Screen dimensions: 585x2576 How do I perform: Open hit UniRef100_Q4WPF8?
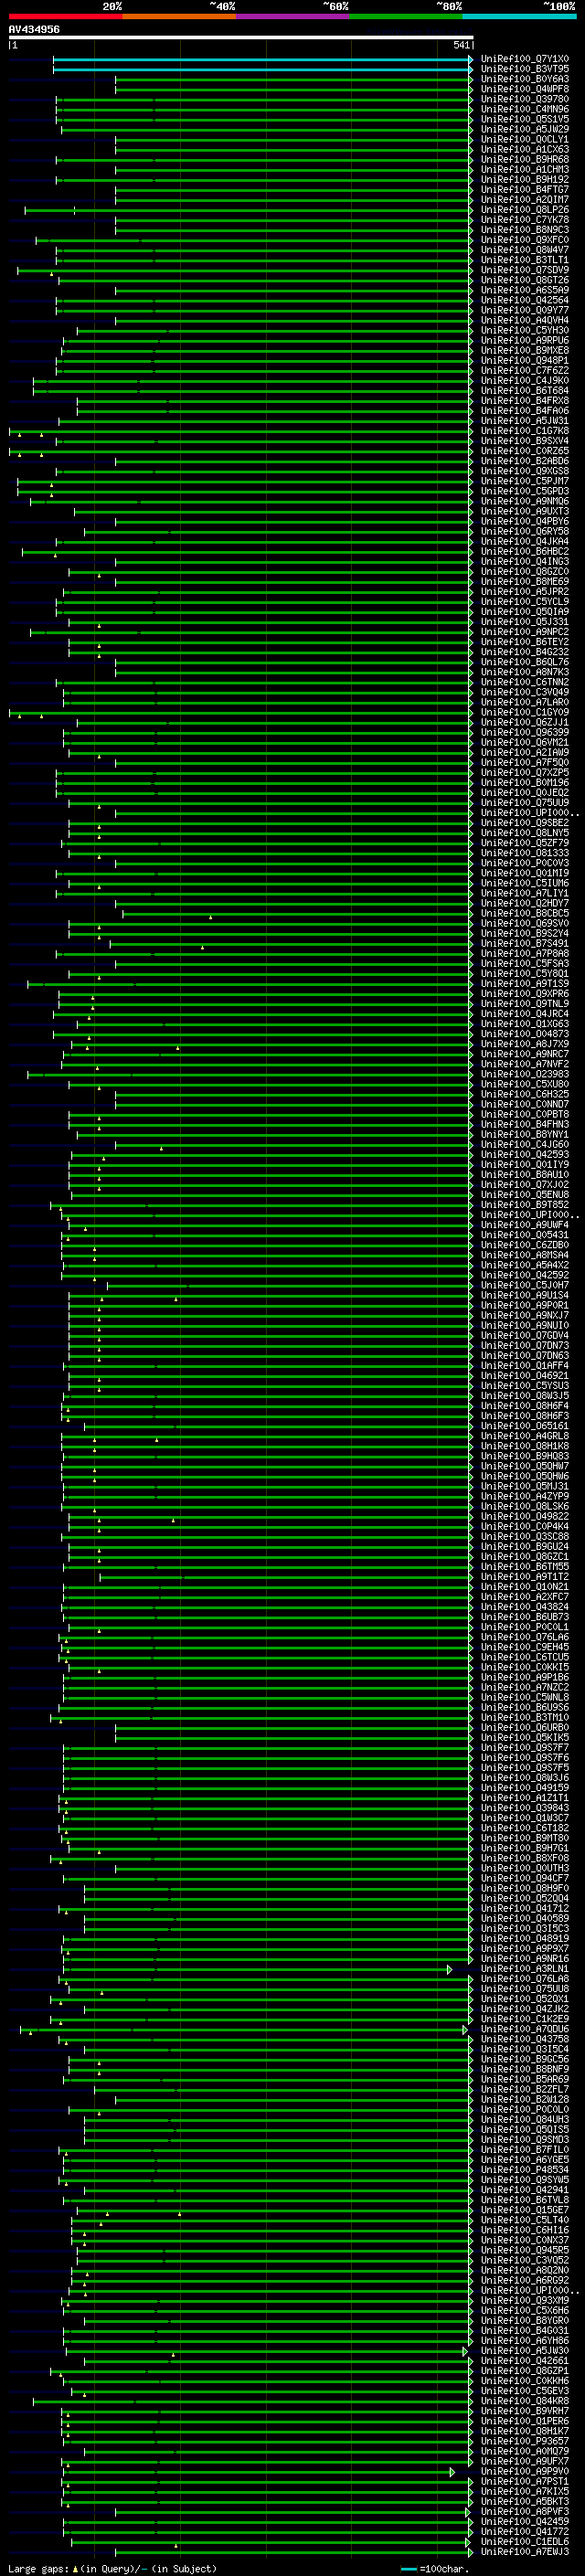click(x=525, y=89)
